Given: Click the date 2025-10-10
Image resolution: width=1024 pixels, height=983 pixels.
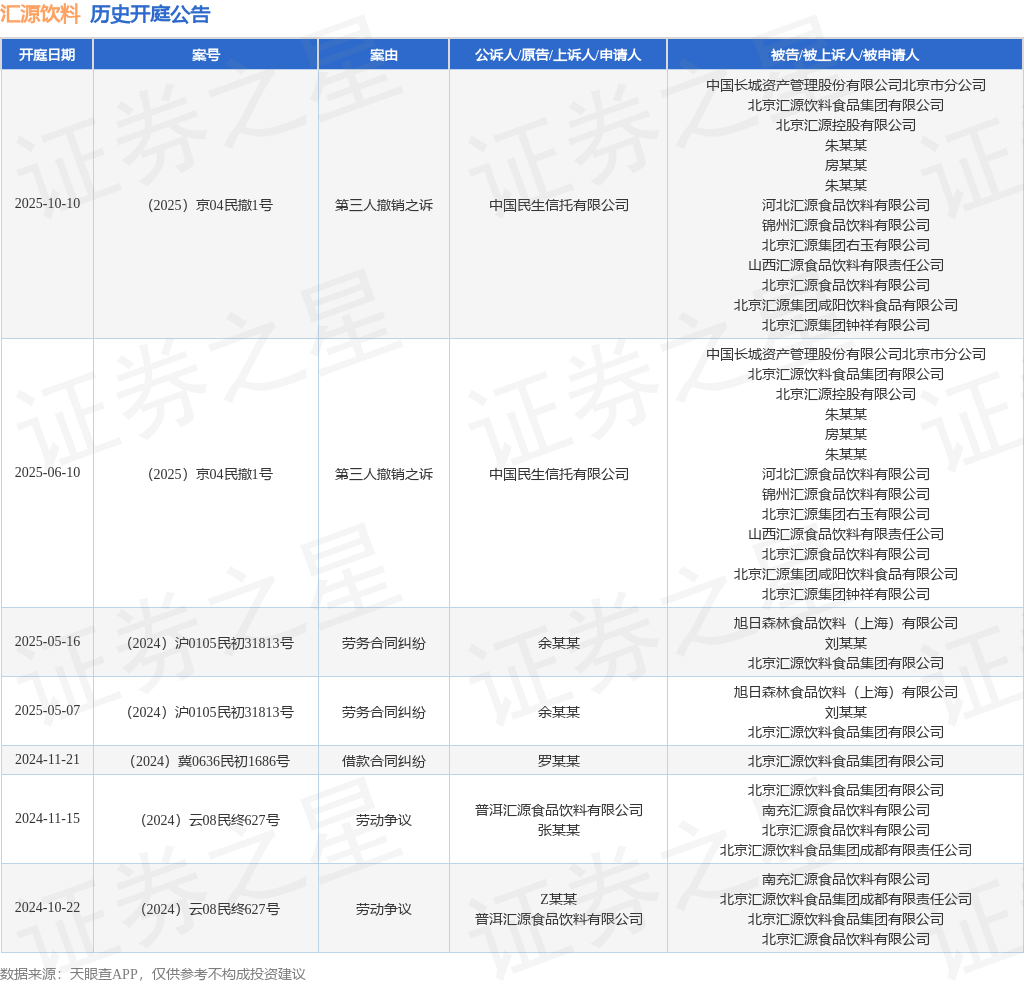Looking at the screenshot, I should point(48,204).
